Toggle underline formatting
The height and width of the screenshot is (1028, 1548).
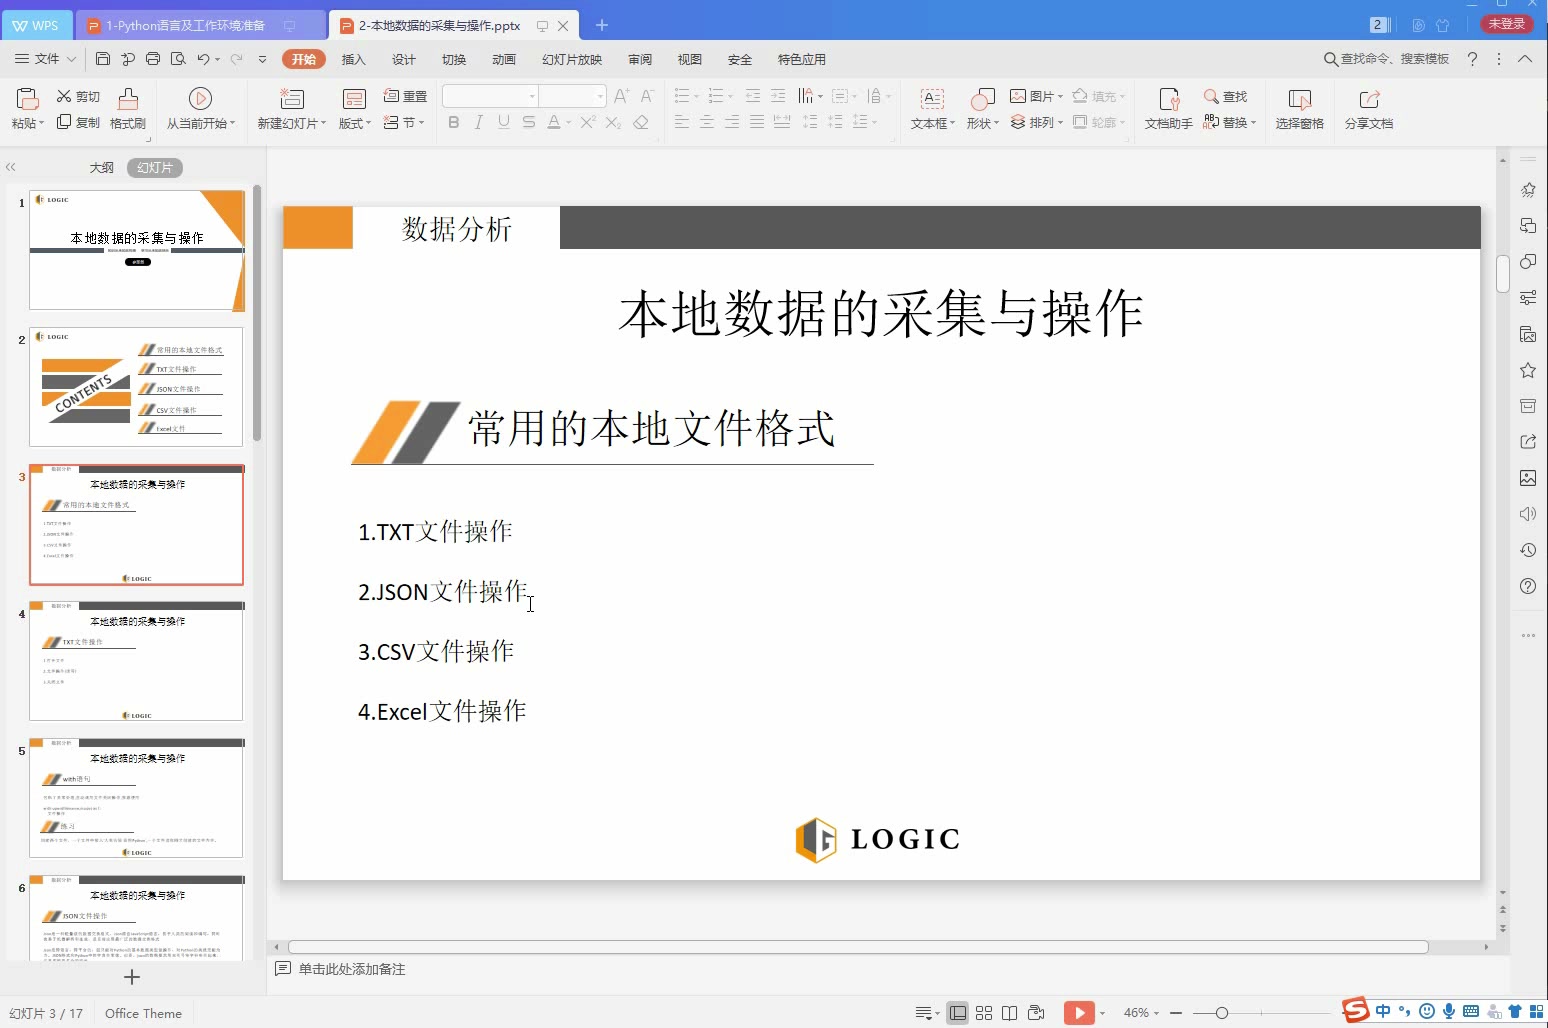tap(503, 122)
